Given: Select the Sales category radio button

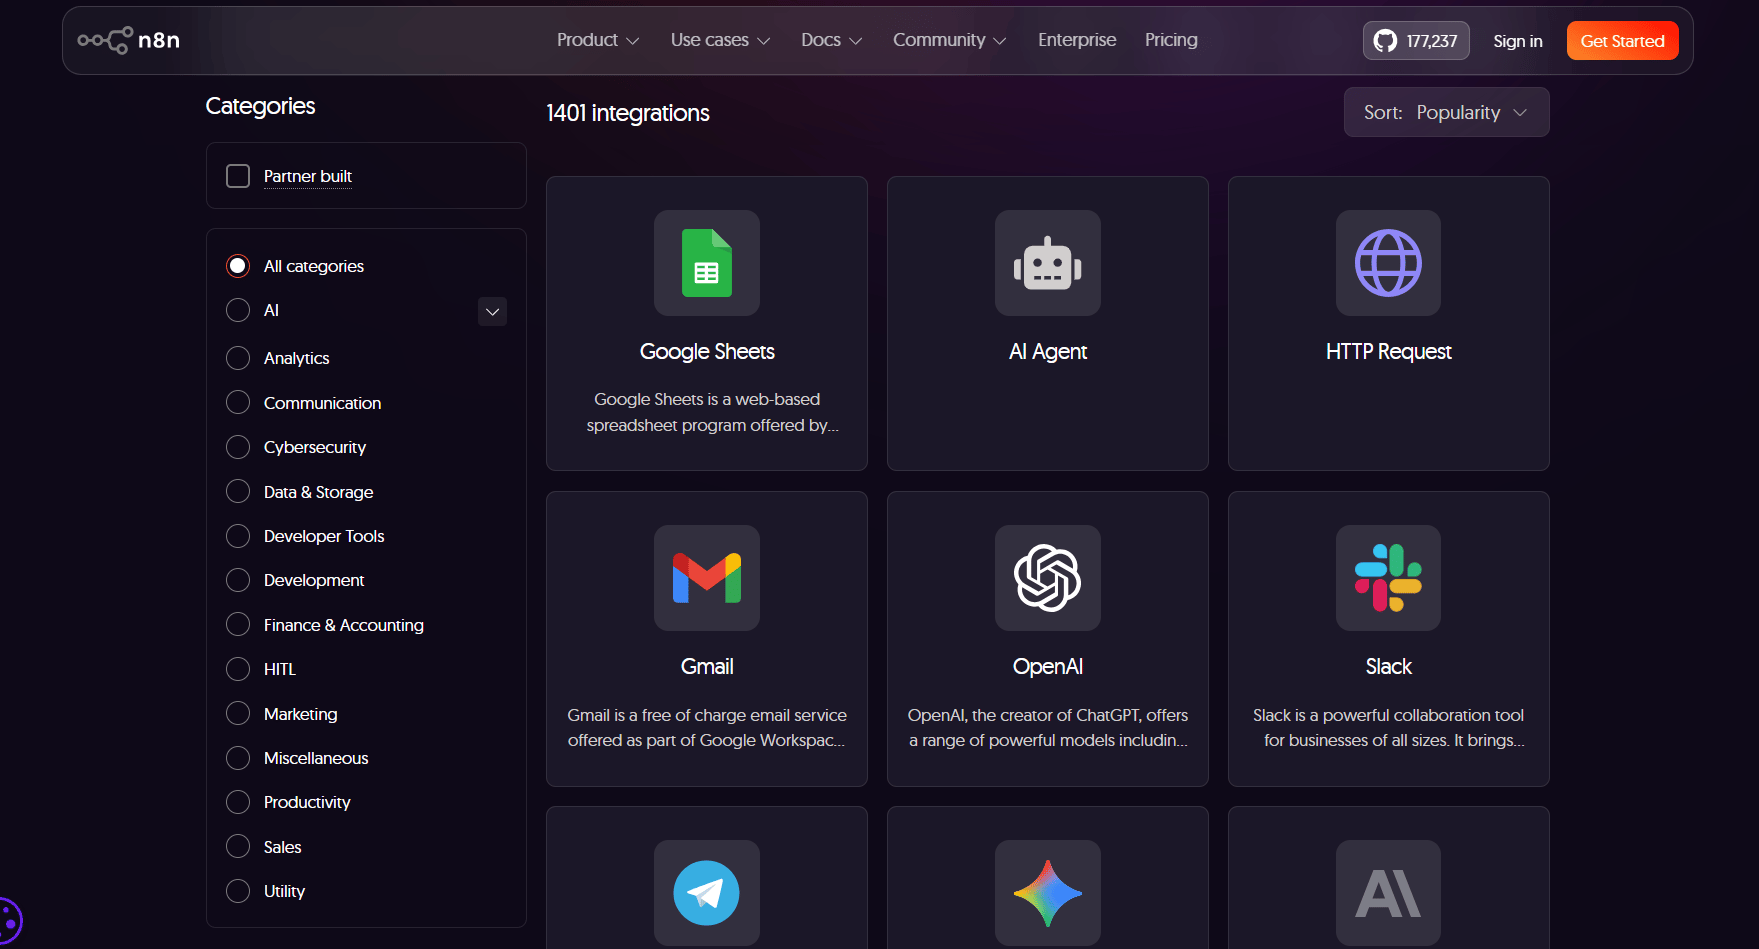Looking at the screenshot, I should 238,846.
